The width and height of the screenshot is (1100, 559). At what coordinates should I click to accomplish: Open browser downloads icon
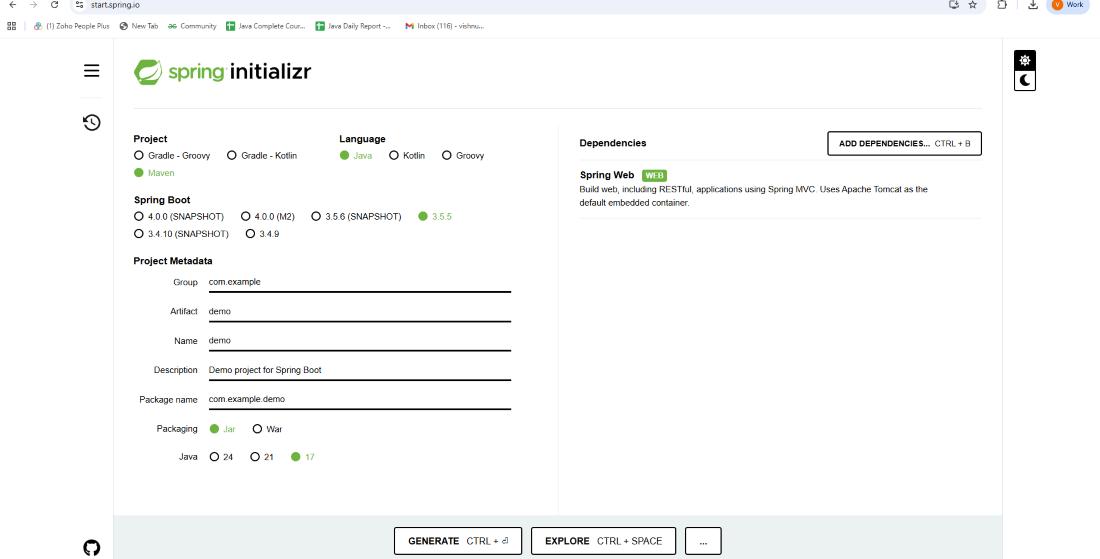click(x=1033, y=5)
